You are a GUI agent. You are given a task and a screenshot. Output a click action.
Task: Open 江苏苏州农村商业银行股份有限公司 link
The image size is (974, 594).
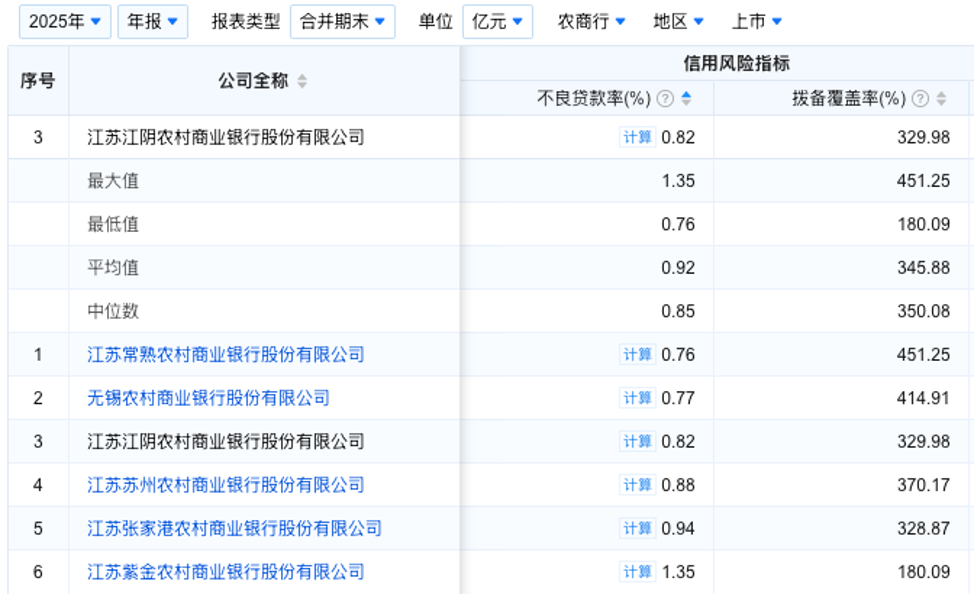coord(225,485)
